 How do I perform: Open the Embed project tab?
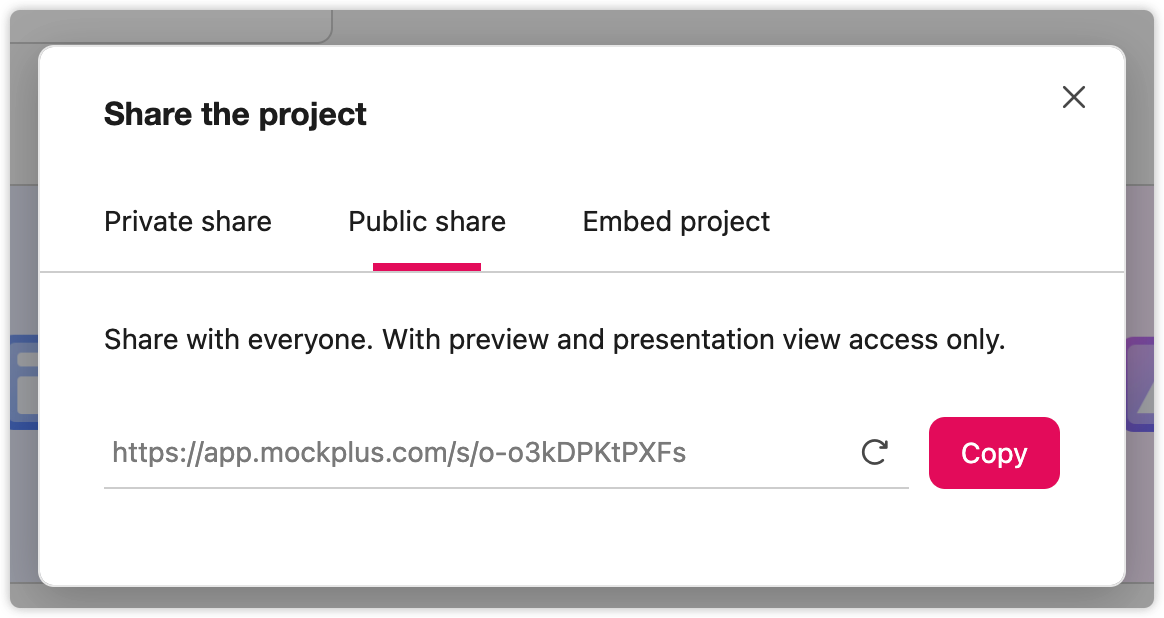tap(676, 221)
